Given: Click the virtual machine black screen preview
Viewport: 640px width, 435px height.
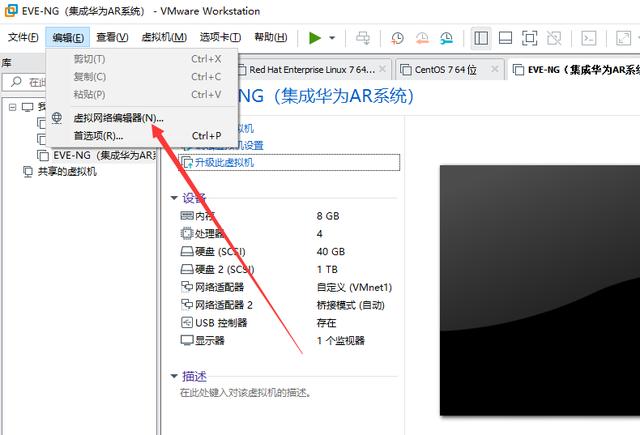Looking at the screenshot, I should (x=540, y=290).
